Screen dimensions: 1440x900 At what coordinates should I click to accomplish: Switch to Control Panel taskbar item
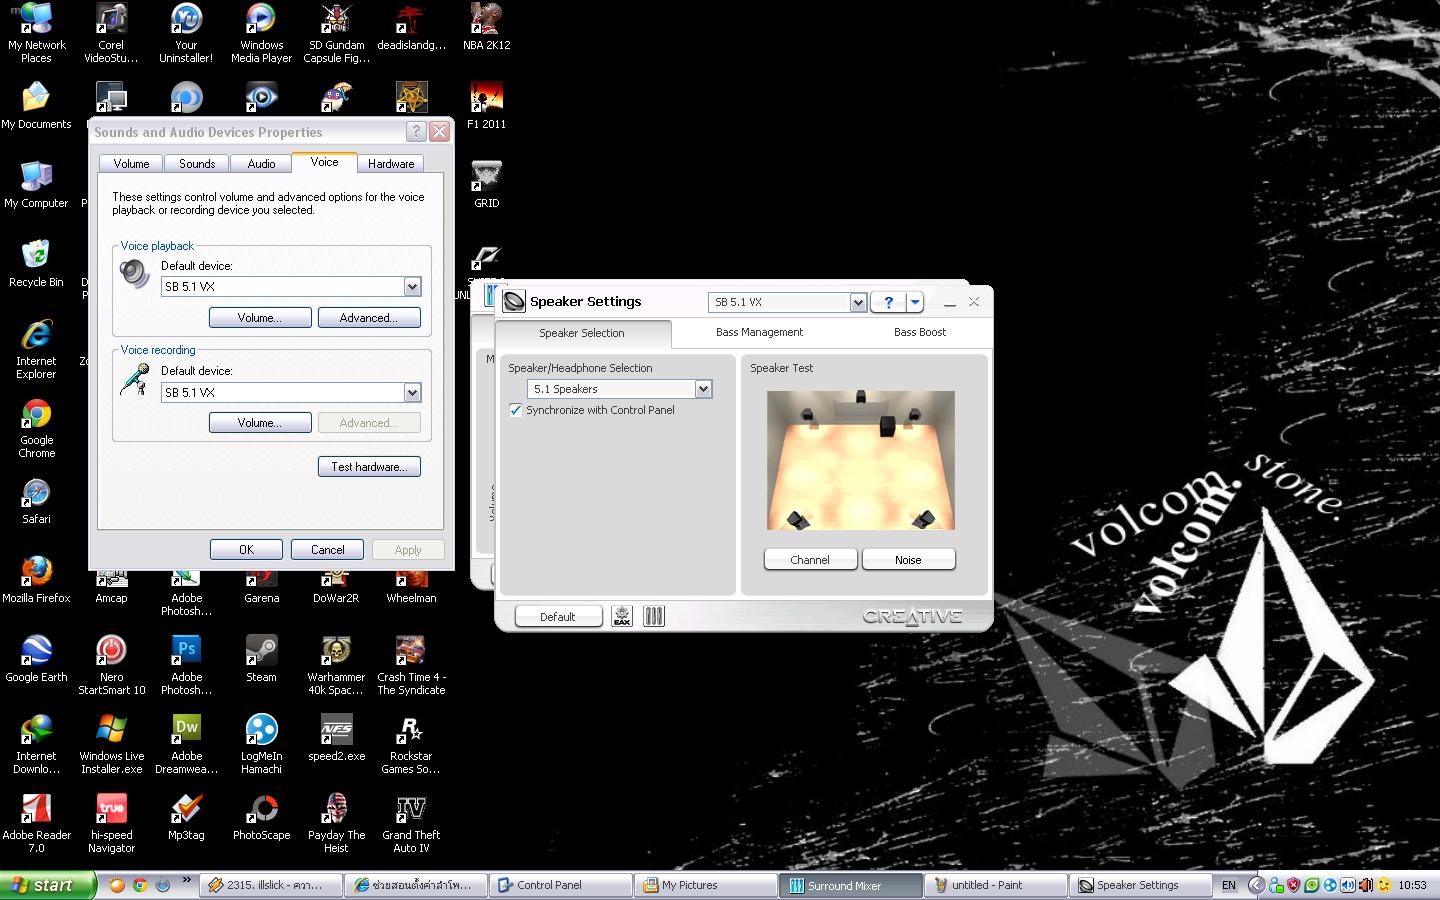[560, 885]
